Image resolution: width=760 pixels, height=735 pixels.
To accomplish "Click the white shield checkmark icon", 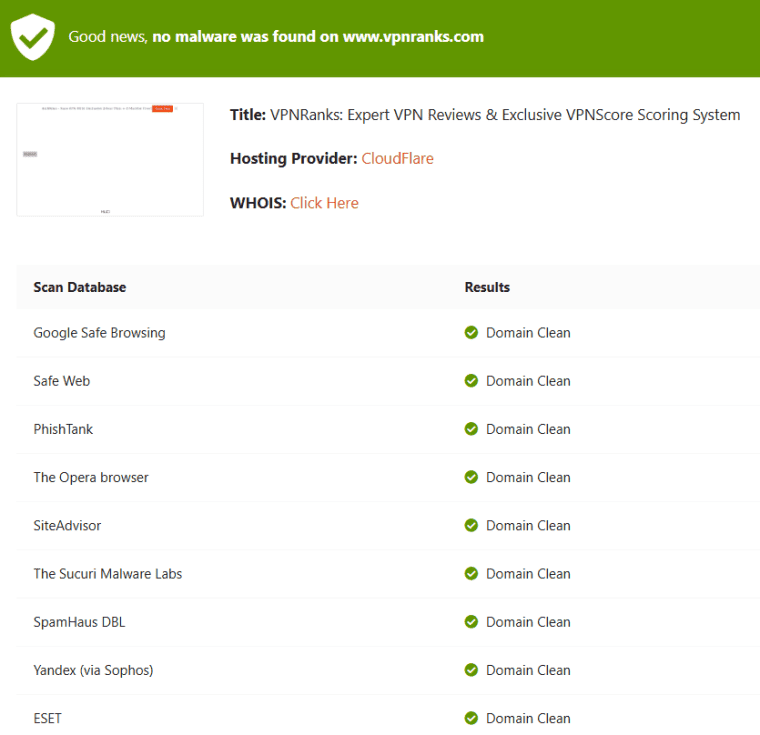I will 32,37.
